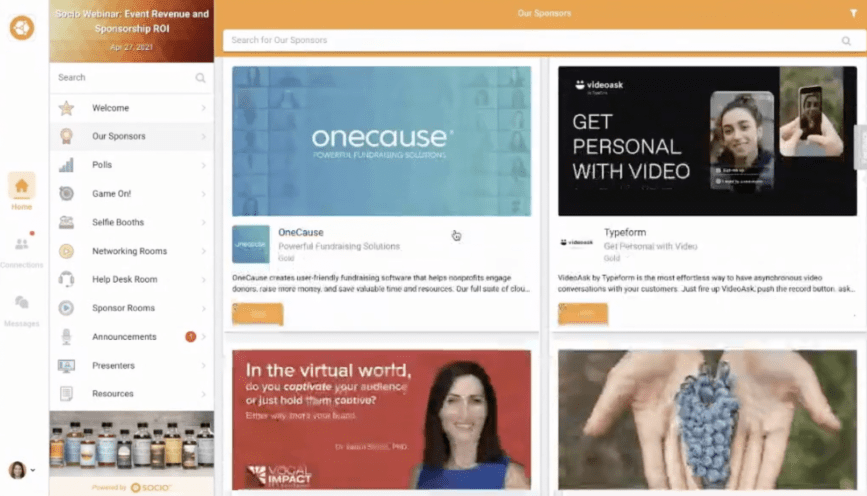Click the VideoAsk by Typeform description text
The image size is (867, 496).
click(x=706, y=283)
